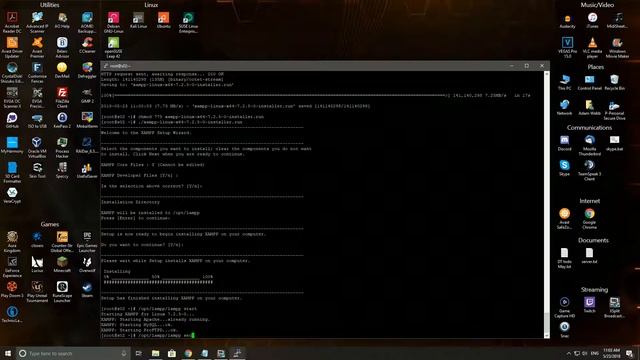Launch GeForce Experience desktop icon
Image resolution: width=640 pixels, height=360 pixels.
[12, 267]
